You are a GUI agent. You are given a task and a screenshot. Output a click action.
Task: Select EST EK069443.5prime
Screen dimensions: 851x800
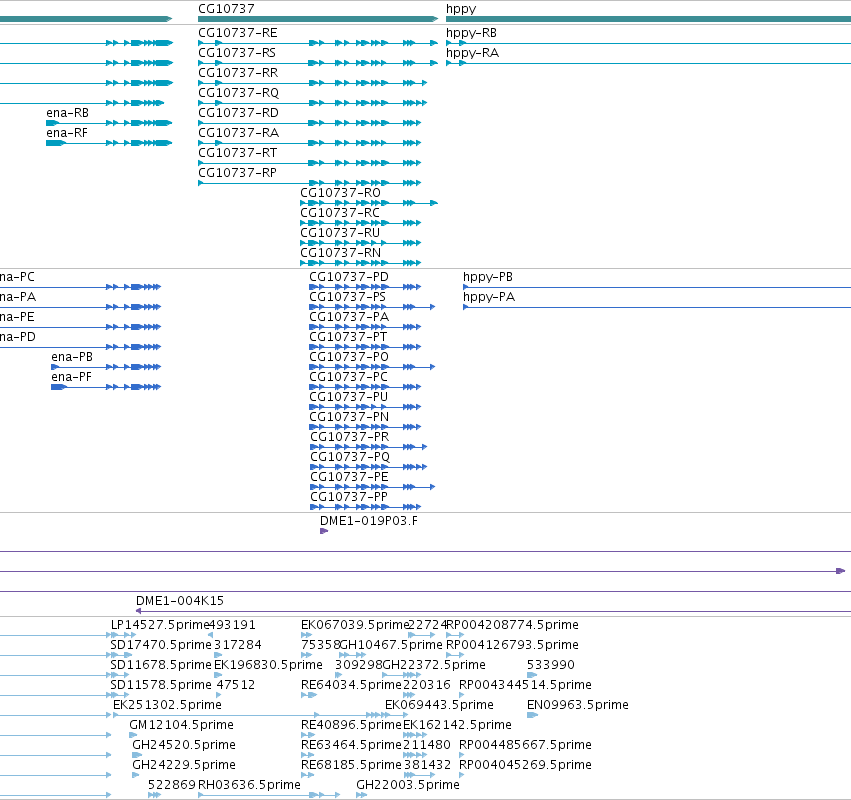click(x=439, y=705)
